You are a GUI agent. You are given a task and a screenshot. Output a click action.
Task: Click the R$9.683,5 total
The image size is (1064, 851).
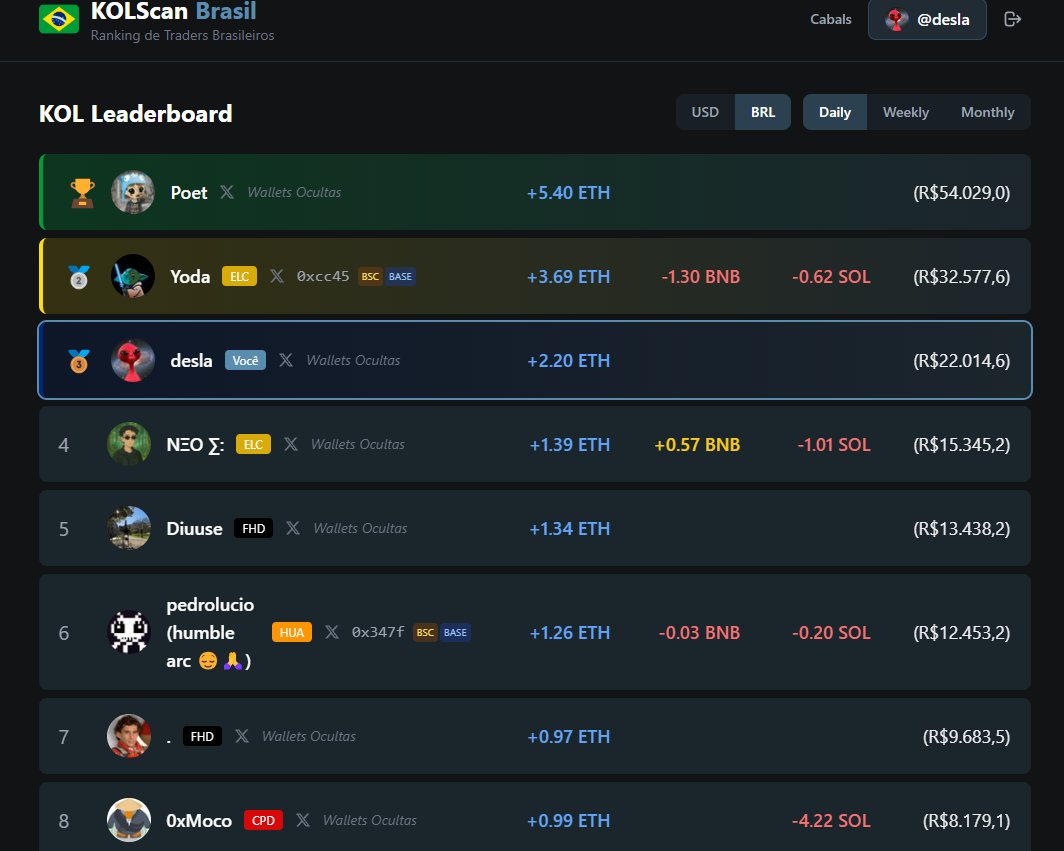click(966, 736)
